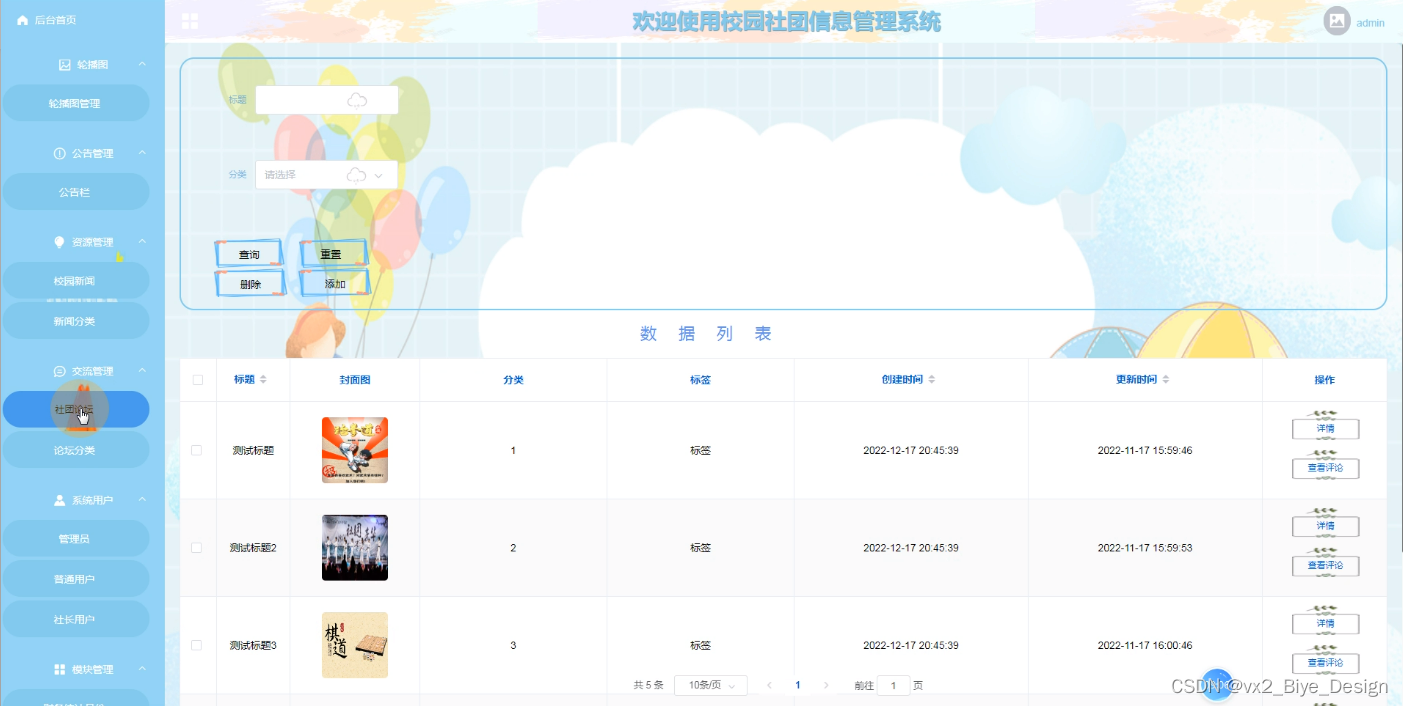Viewport: 1403px width, 706px height.
Task: Go to next page arrow
Action: (x=826, y=685)
